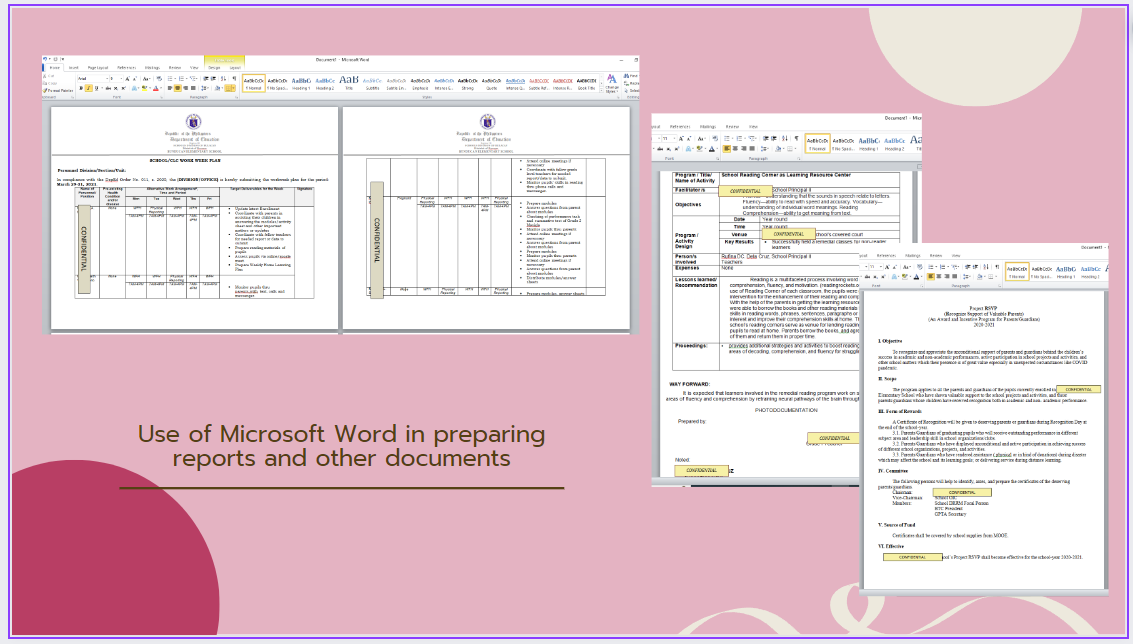Click Grow Font in the School Reading Corner window
Viewport: 1133px width, 644px height.
[681, 138]
